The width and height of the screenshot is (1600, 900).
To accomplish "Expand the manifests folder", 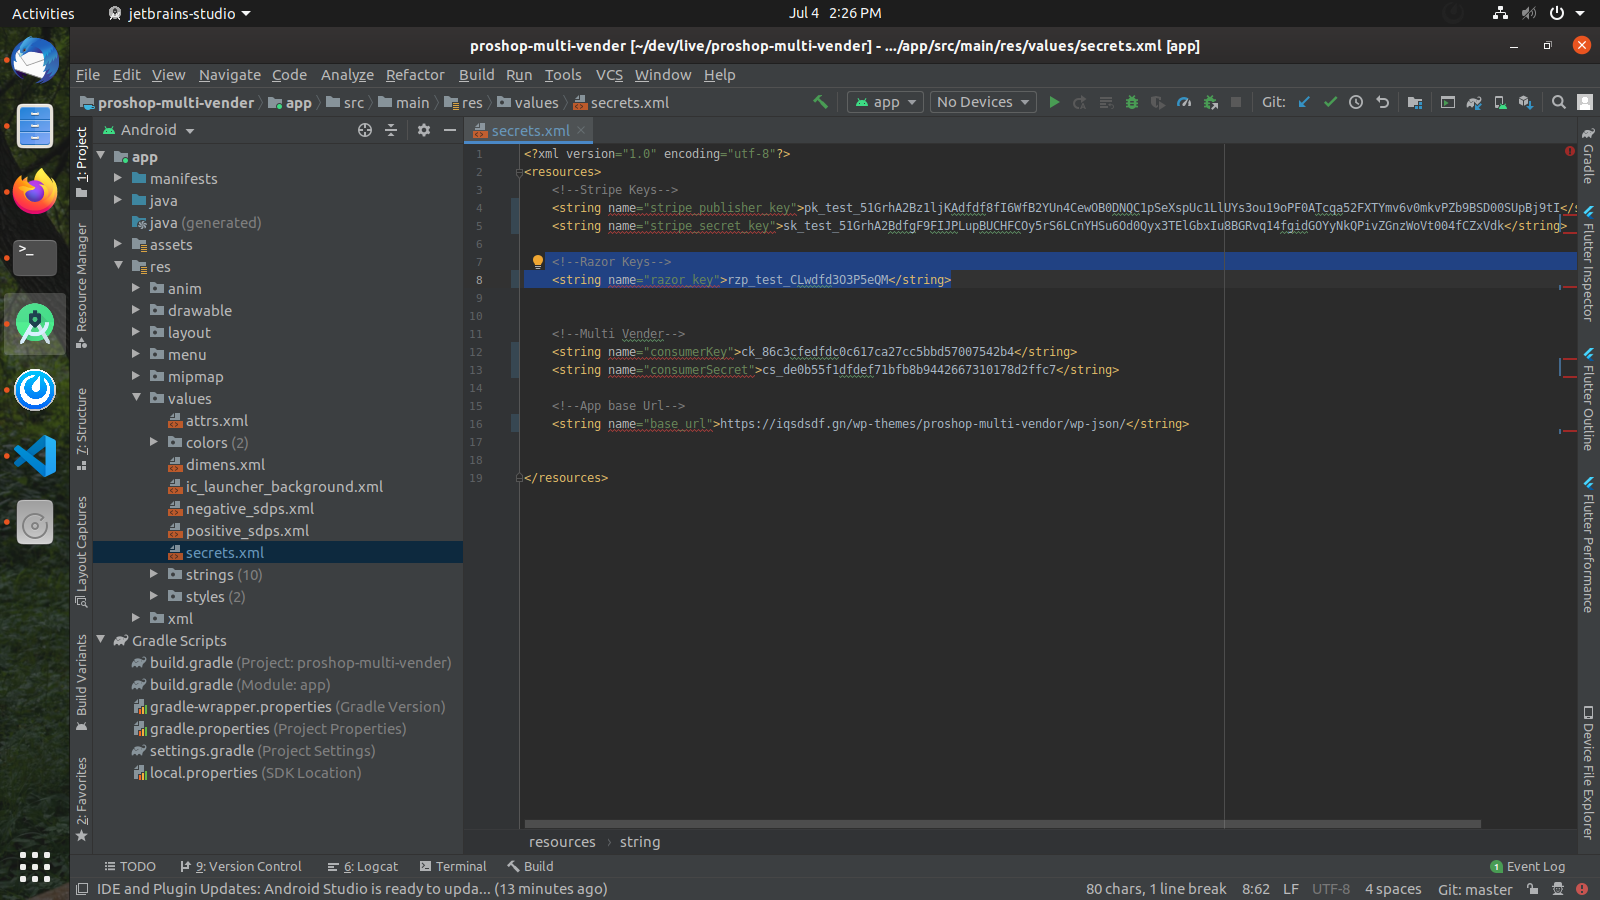I will pyautogui.click(x=118, y=178).
